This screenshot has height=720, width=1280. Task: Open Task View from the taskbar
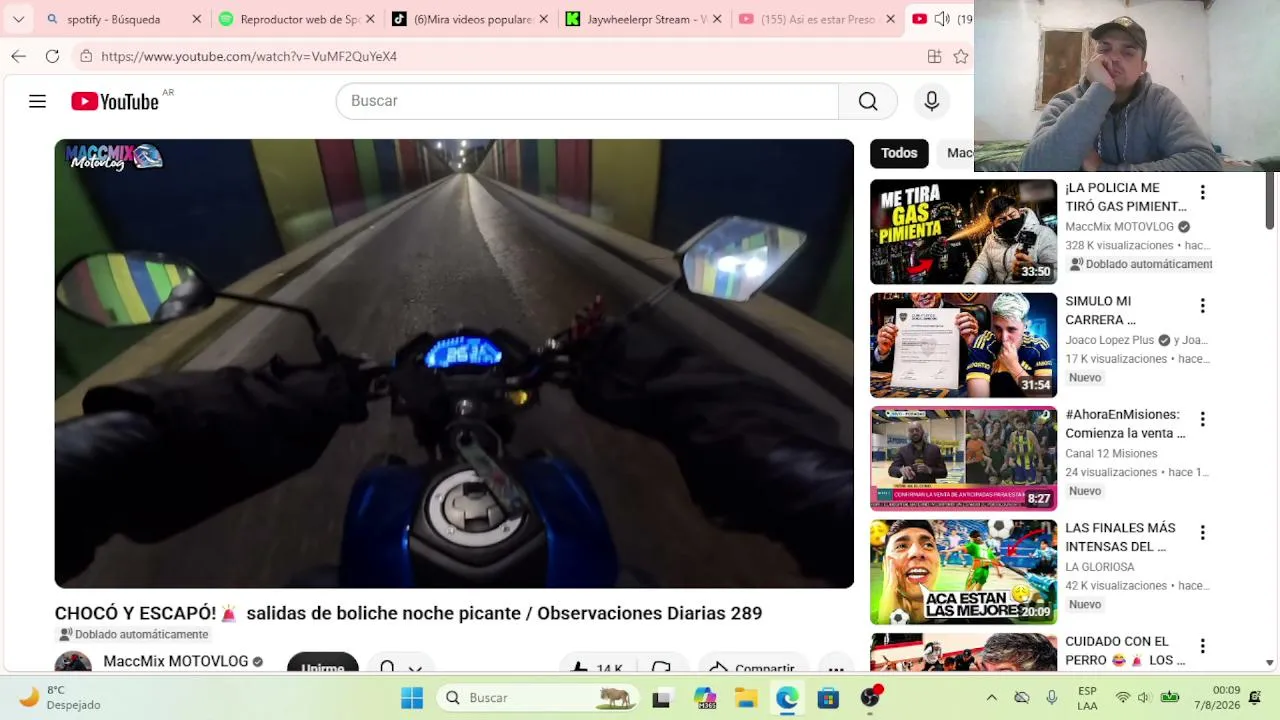click(x=661, y=698)
